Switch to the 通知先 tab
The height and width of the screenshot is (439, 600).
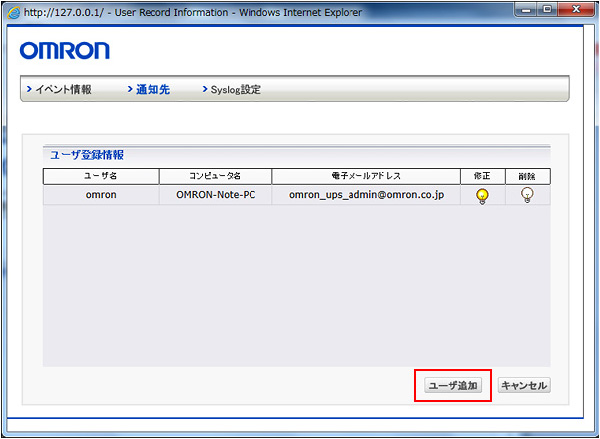coord(152,90)
